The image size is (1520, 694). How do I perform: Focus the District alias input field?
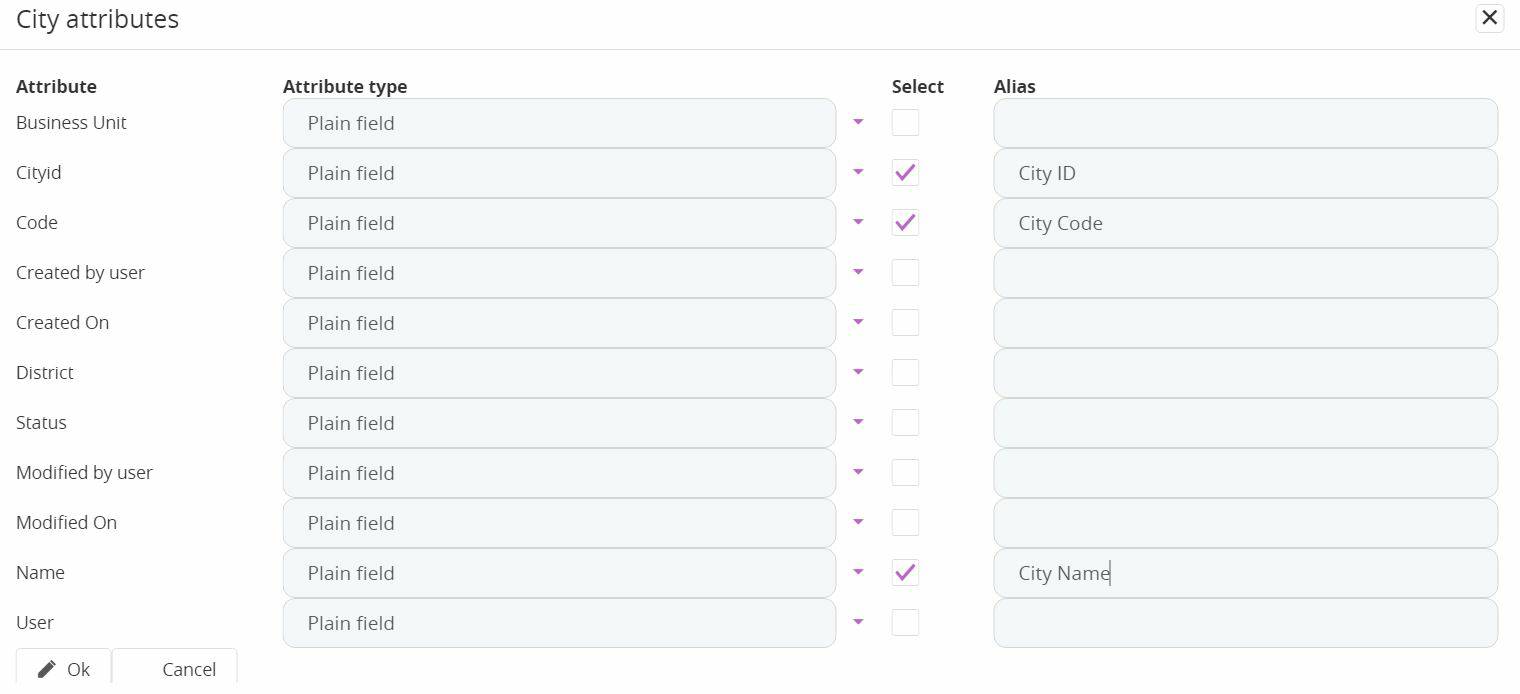pos(1245,373)
